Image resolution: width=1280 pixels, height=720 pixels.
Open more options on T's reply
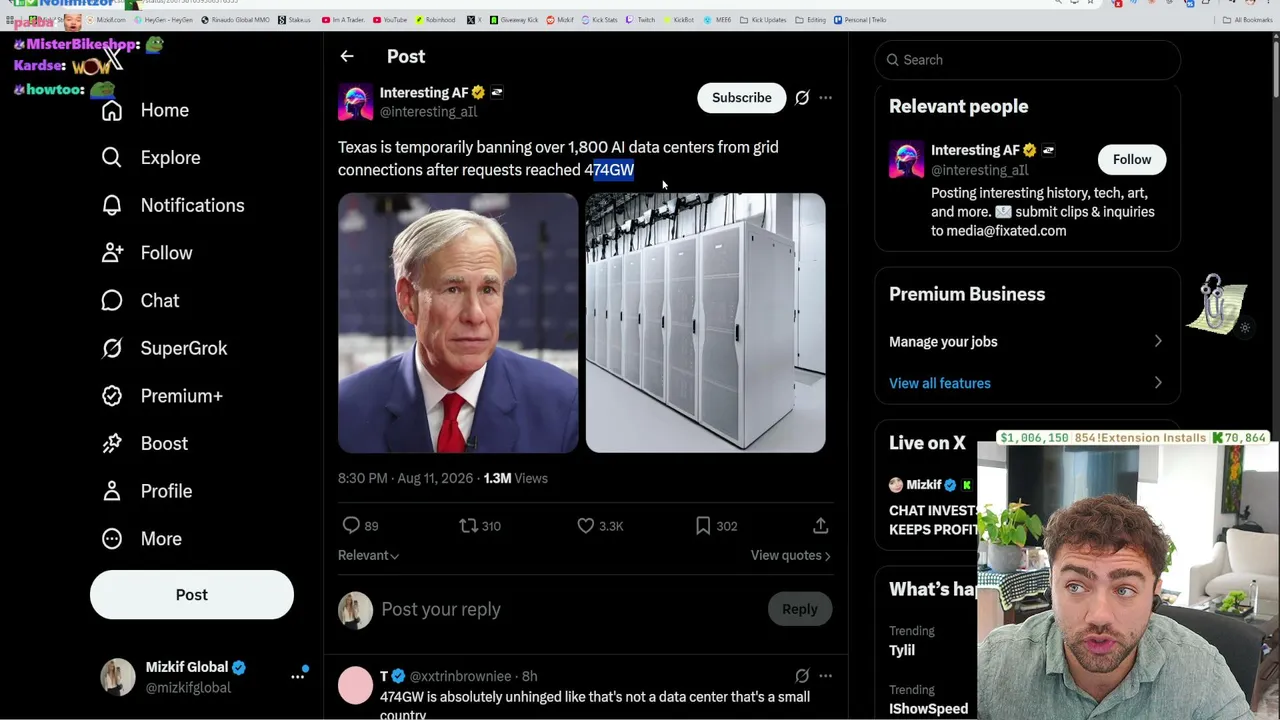click(825, 676)
